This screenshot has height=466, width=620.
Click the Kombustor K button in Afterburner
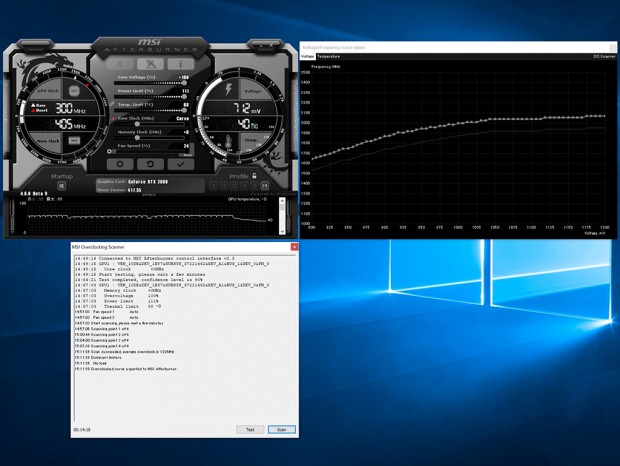click(x=120, y=64)
